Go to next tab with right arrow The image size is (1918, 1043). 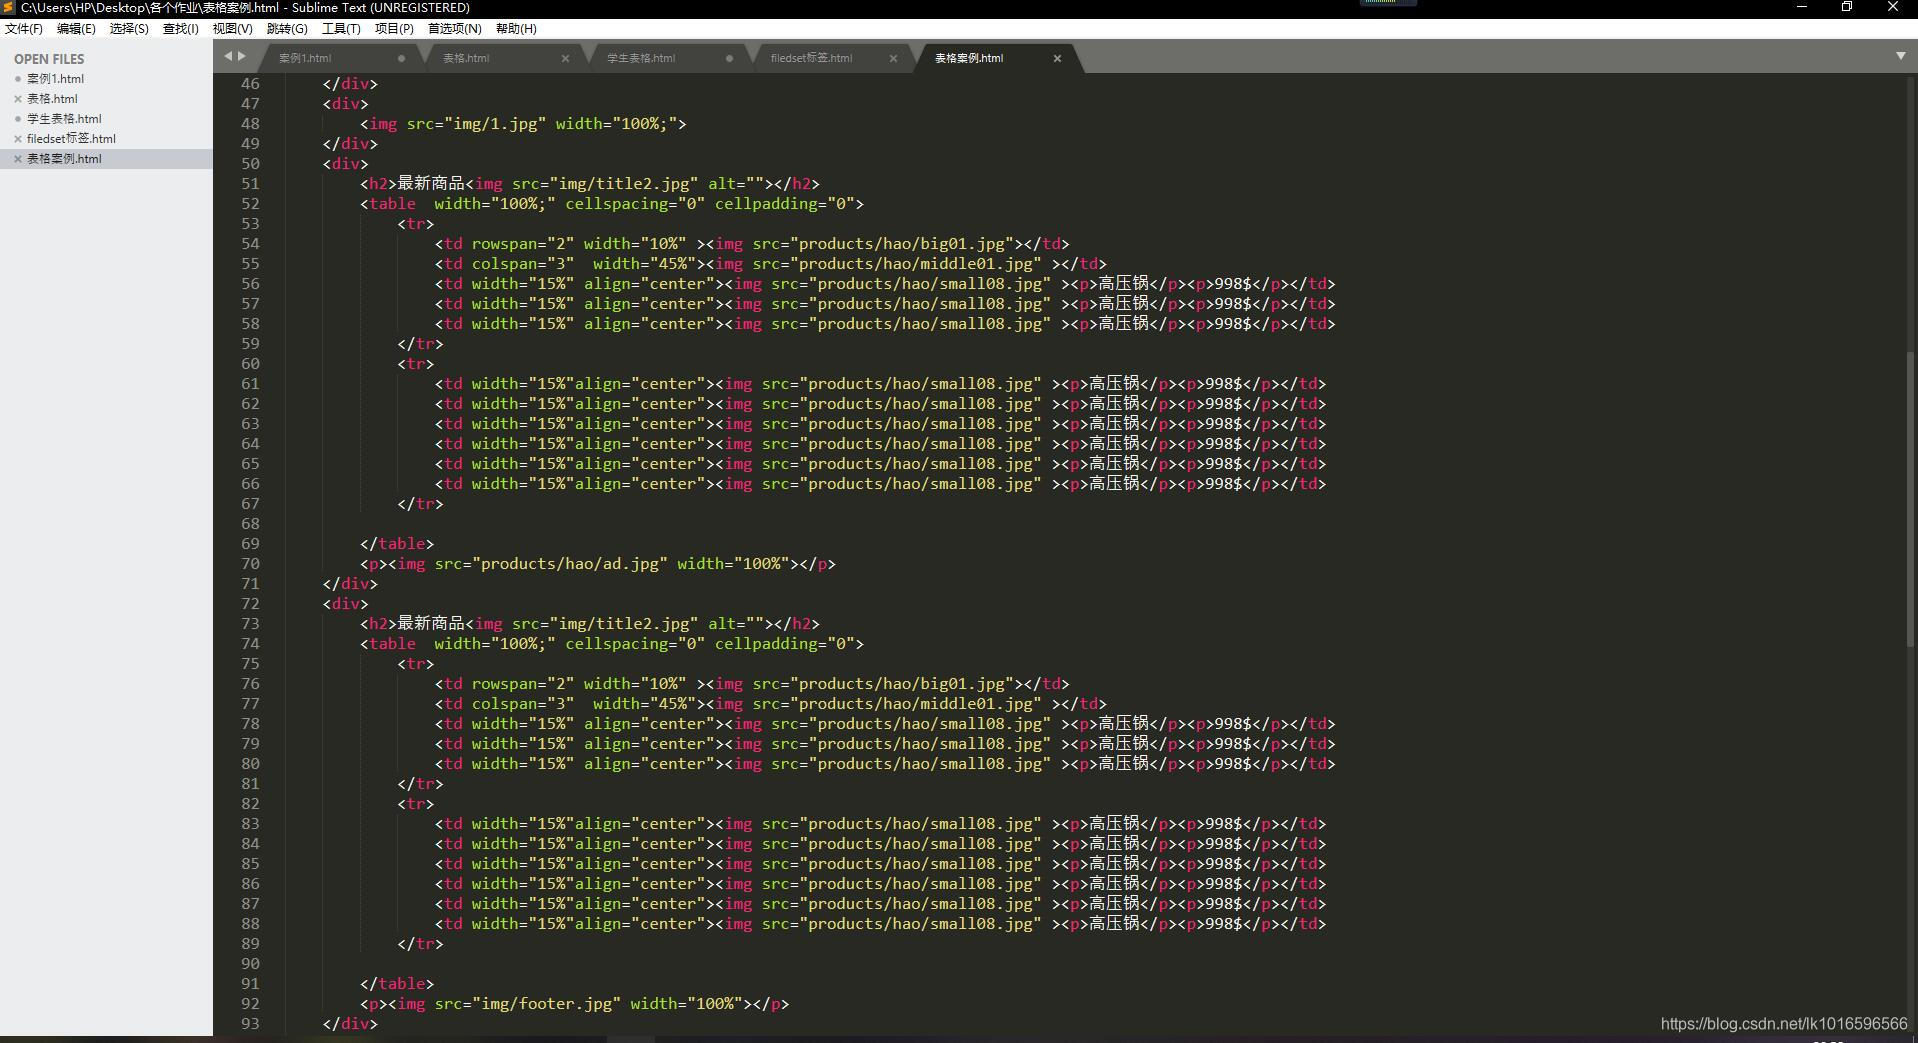tap(241, 56)
